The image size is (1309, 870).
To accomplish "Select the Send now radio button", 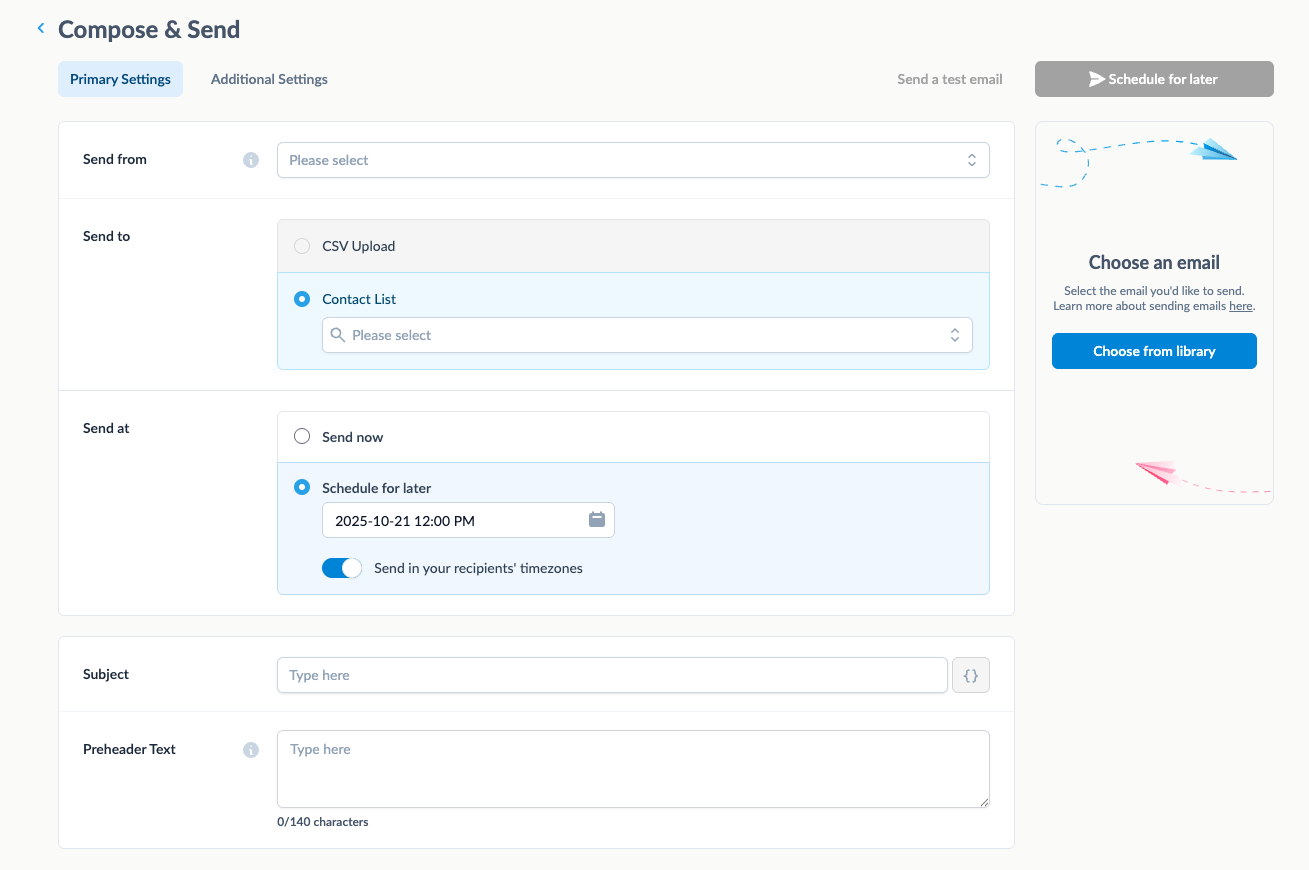I will pyautogui.click(x=302, y=437).
